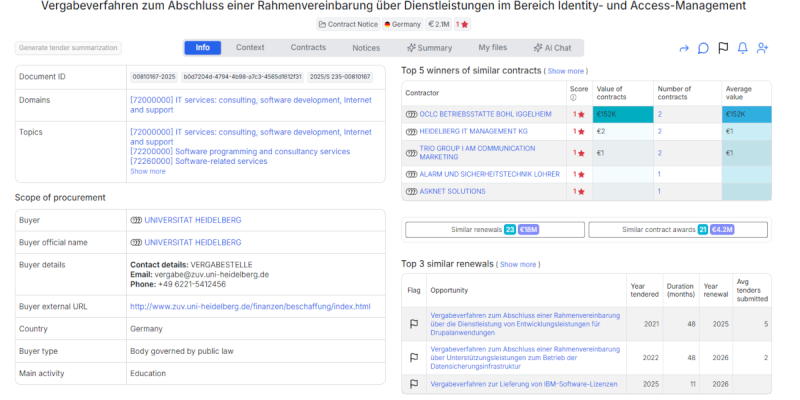Image resolution: width=800 pixels, height=400 pixels.
Task: Open the Datensicherungsinfrastruktur opportunity link
Action: click(x=525, y=358)
